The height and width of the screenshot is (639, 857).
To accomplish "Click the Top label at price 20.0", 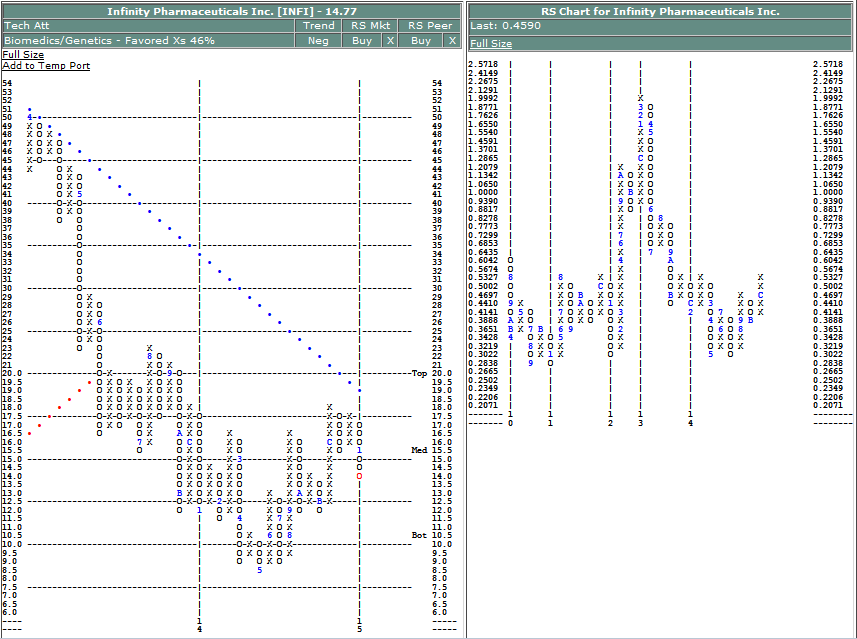I will click(419, 373).
